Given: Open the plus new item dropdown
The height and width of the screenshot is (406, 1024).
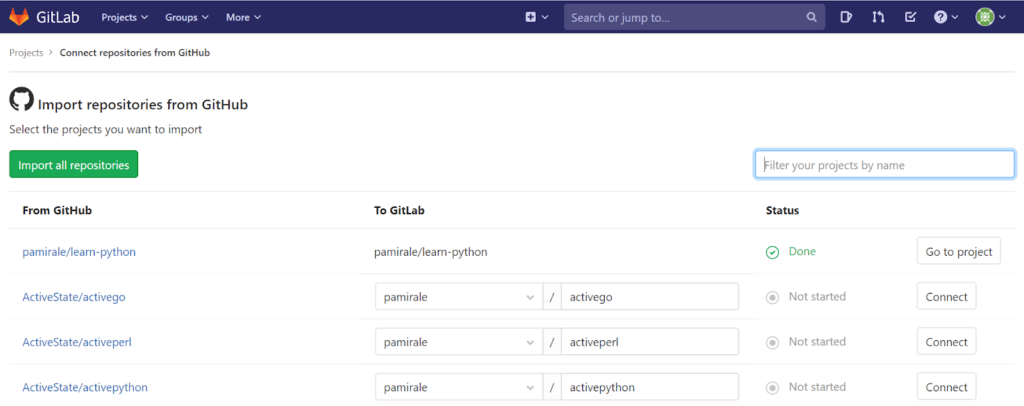Looking at the screenshot, I should point(537,18).
